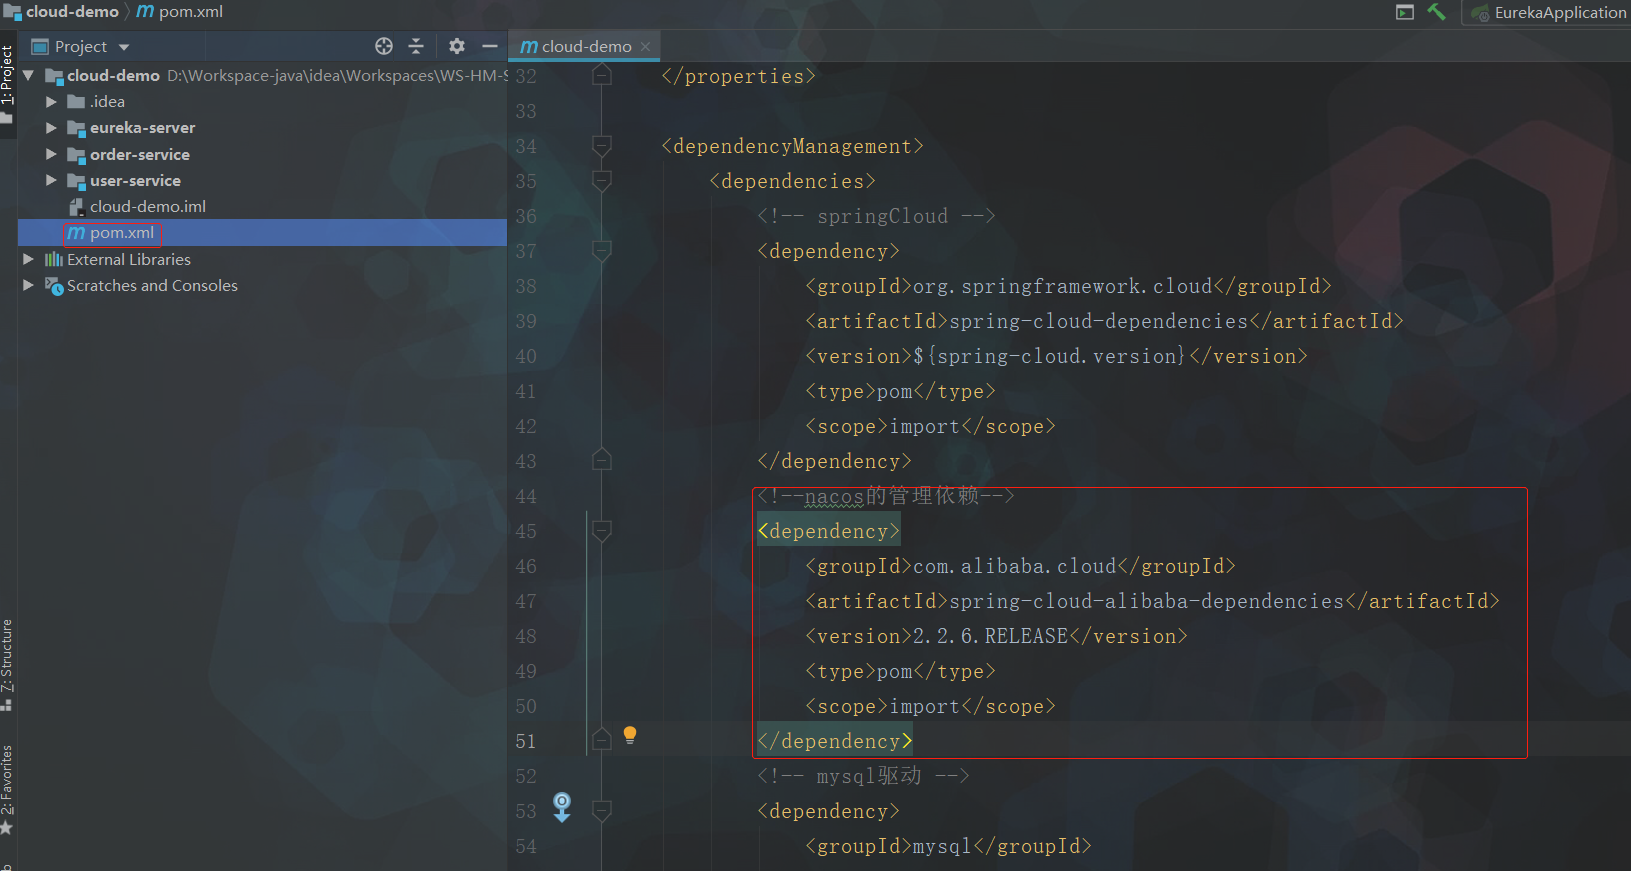The height and width of the screenshot is (871, 1631).
Task: Click the fold end marker on line 51
Action: coord(602,740)
